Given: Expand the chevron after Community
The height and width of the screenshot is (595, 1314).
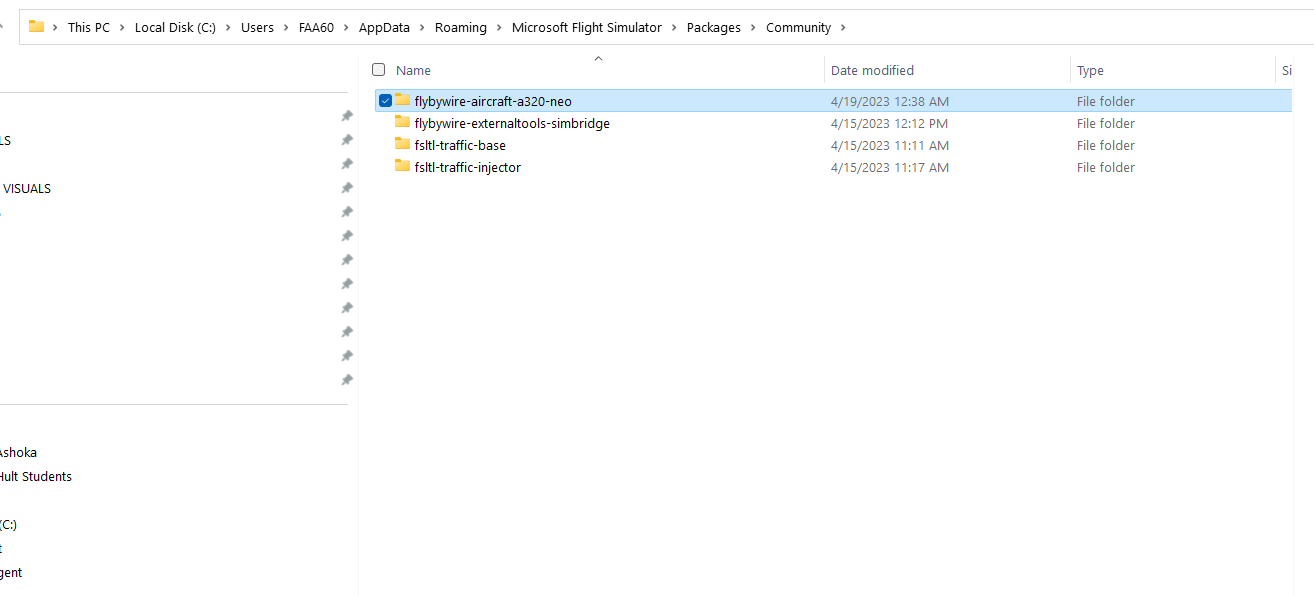Looking at the screenshot, I should (843, 27).
